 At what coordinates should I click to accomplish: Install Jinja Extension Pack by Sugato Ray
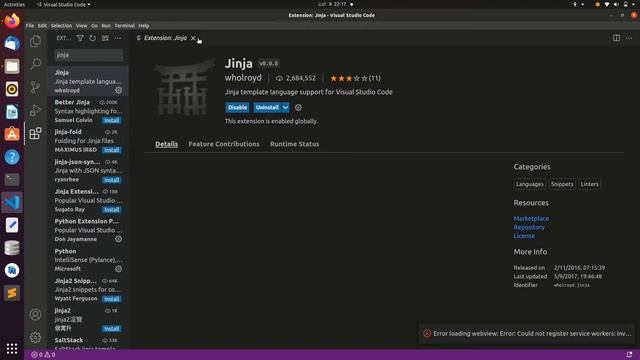coord(111,210)
